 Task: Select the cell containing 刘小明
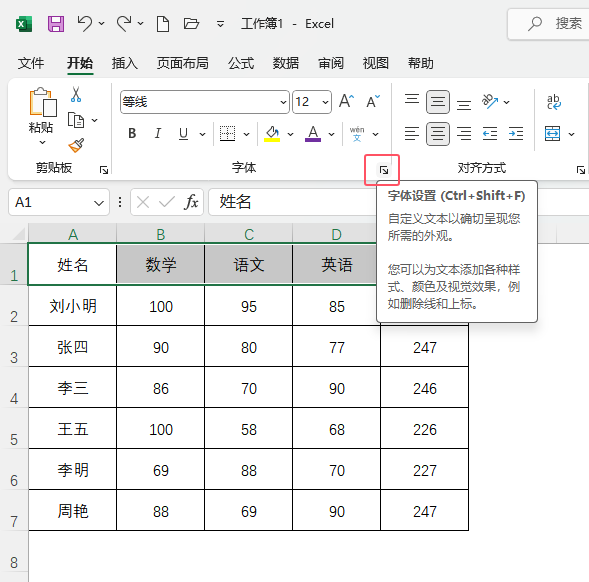coord(72,306)
